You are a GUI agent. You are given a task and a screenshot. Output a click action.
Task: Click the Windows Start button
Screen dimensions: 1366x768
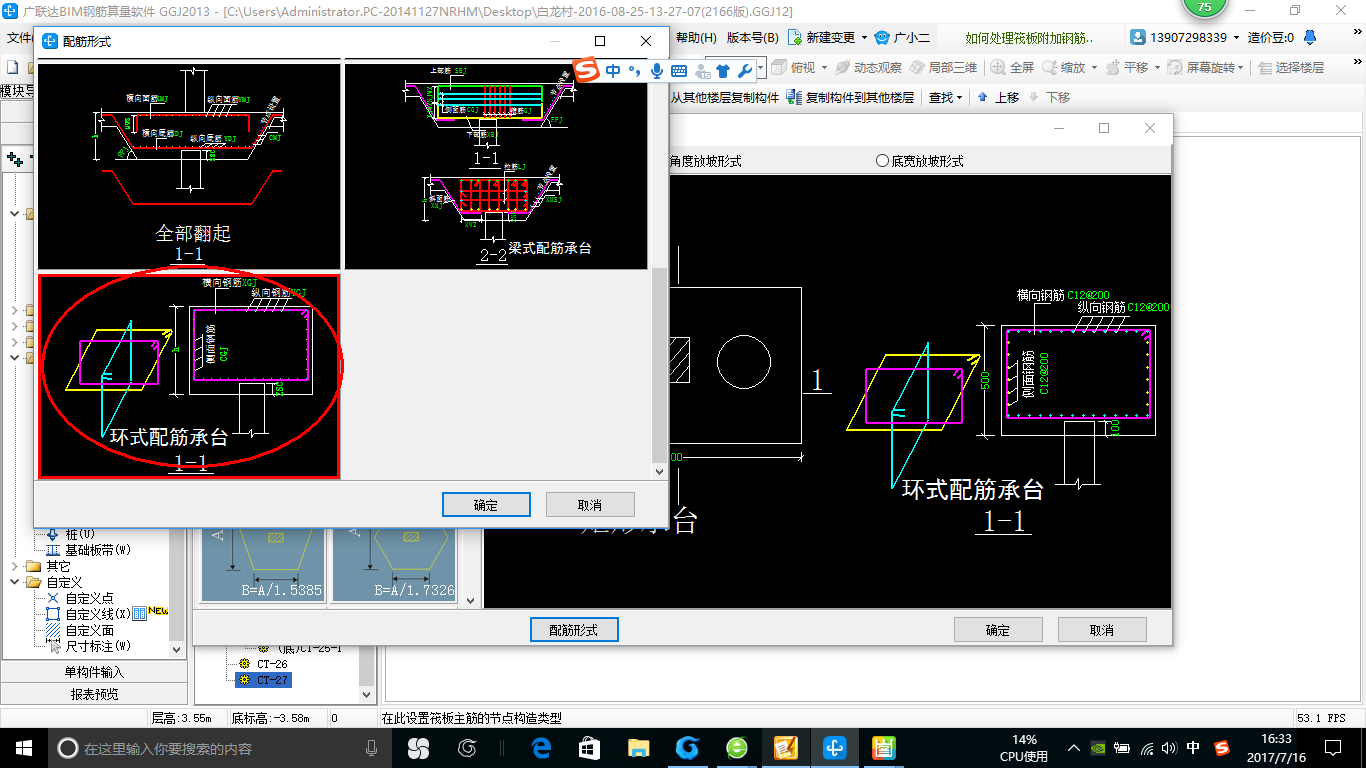click(x=23, y=748)
